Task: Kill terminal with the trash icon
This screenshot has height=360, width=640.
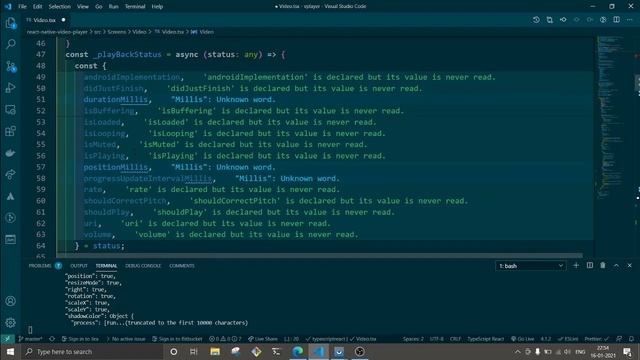Action: pyautogui.click(x=603, y=265)
